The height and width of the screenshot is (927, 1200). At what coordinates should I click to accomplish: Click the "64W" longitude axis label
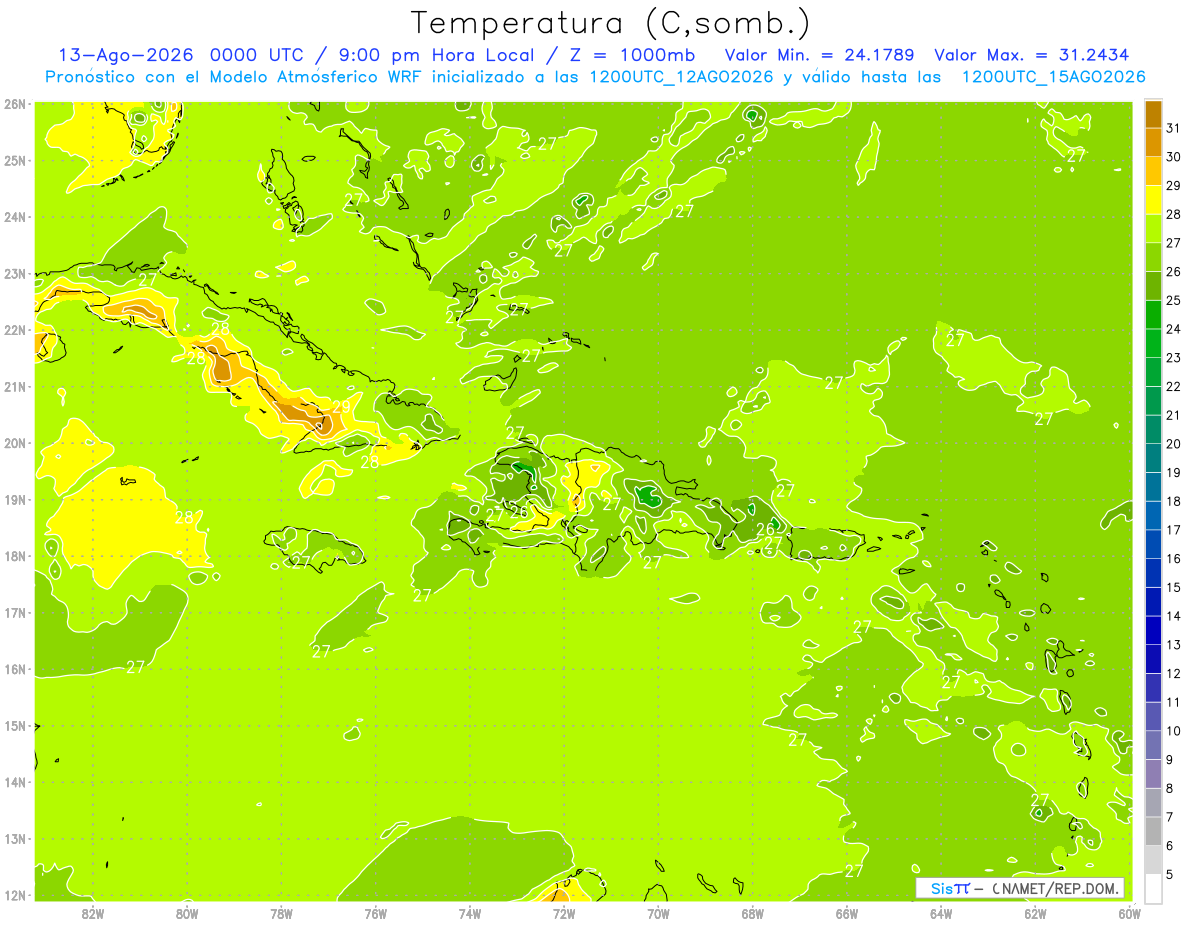point(941,913)
